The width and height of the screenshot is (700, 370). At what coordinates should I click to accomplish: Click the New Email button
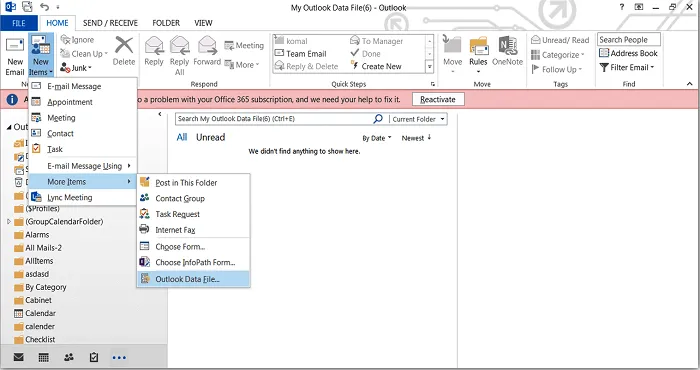[15, 57]
